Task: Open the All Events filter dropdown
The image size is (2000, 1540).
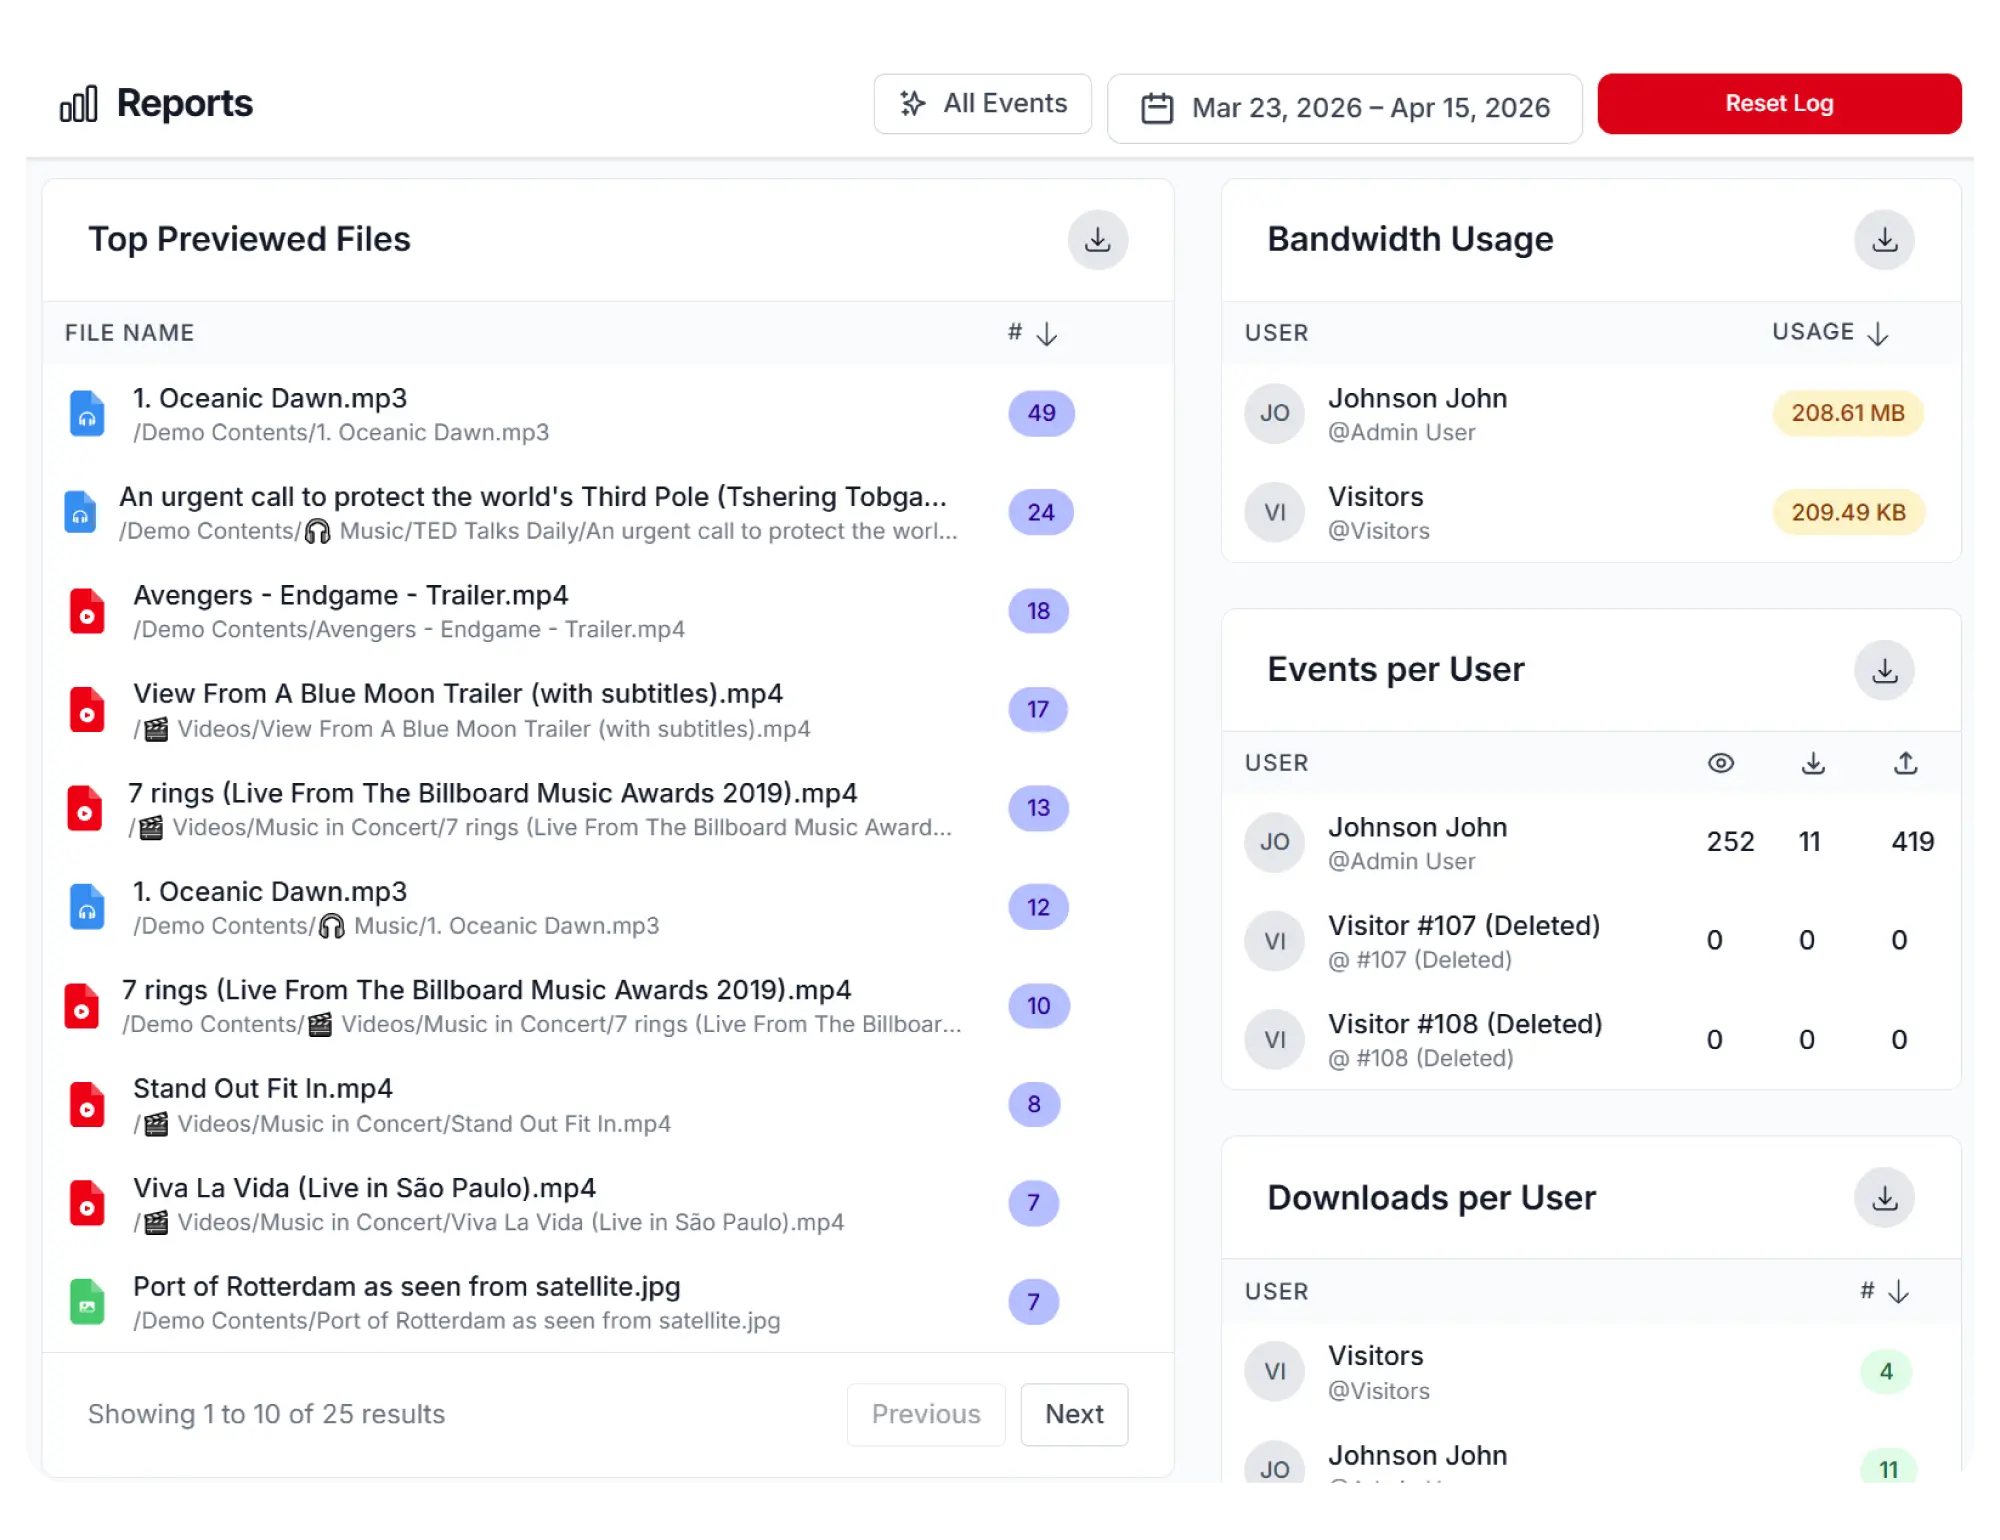Action: pyautogui.click(x=982, y=104)
